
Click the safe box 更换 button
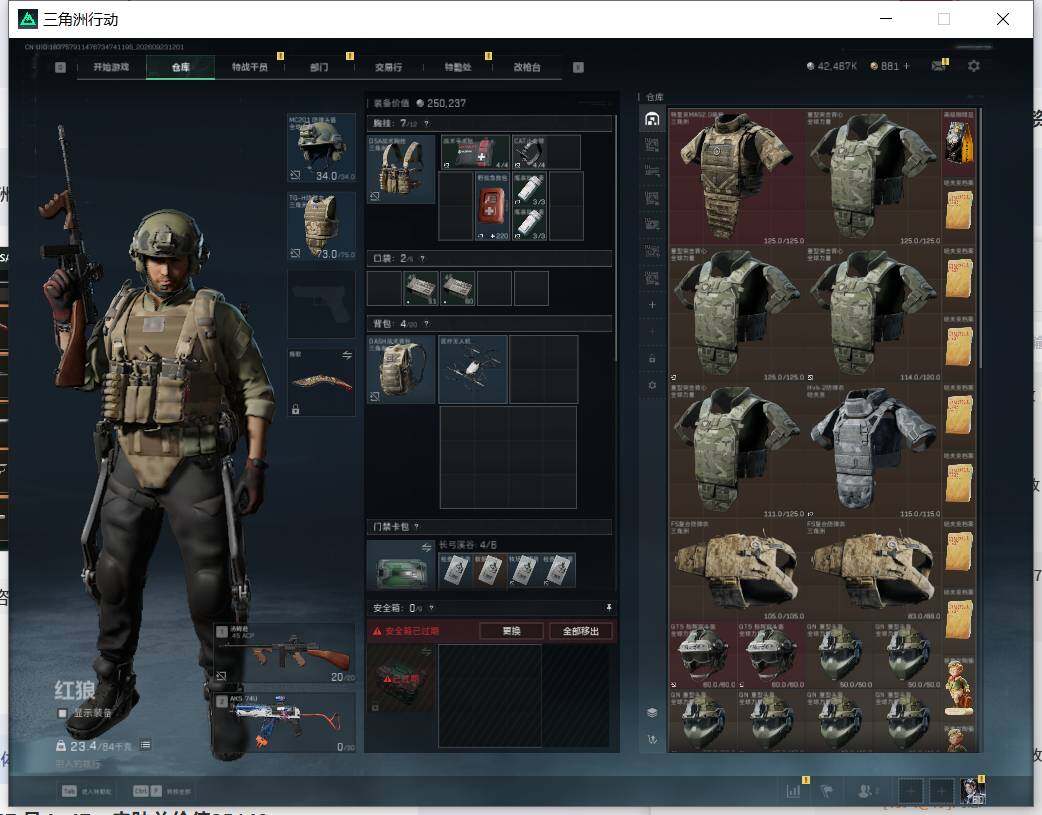tap(512, 631)
